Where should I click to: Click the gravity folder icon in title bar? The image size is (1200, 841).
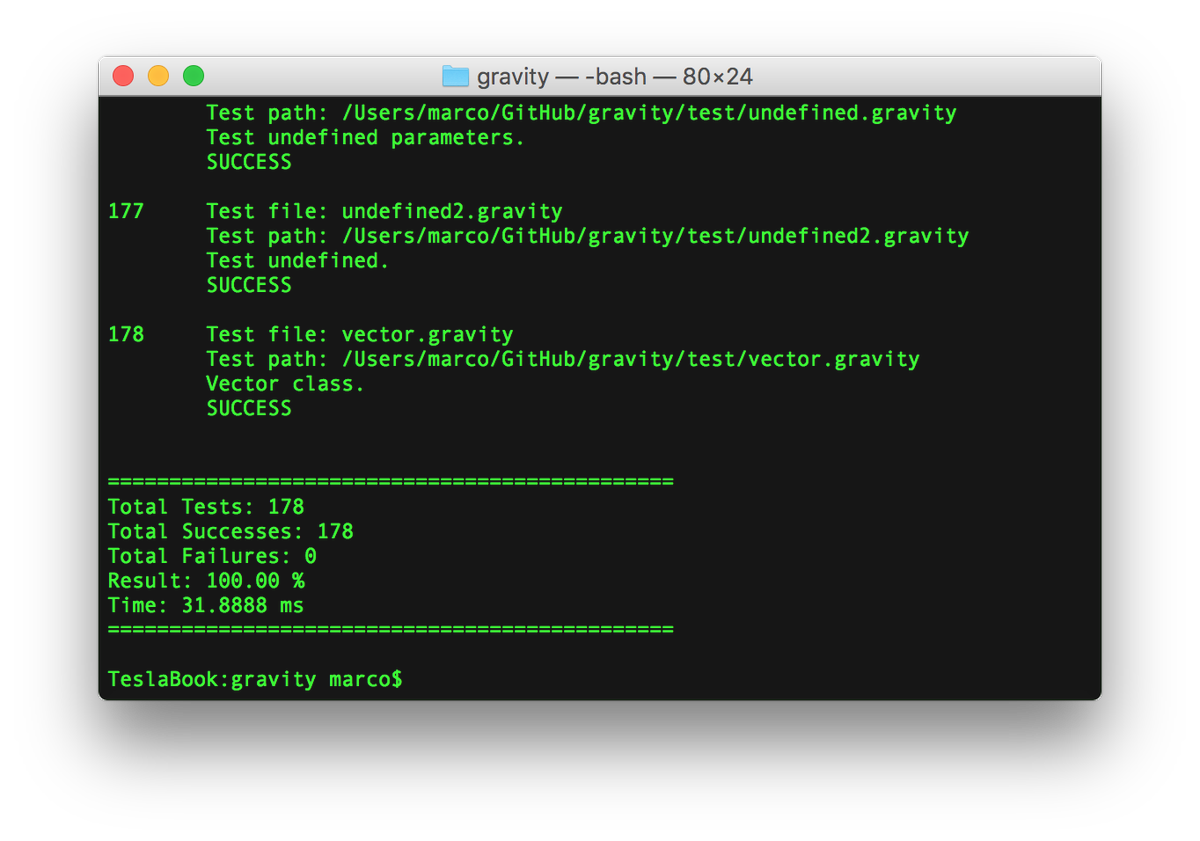click(455, 76)
